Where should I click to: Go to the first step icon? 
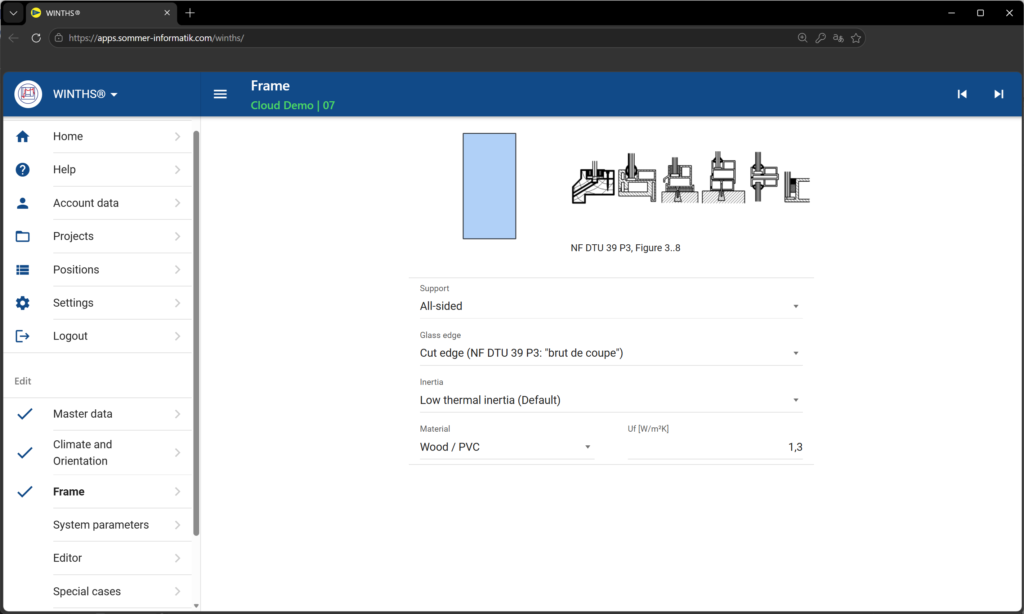click(x=962, y=94)
